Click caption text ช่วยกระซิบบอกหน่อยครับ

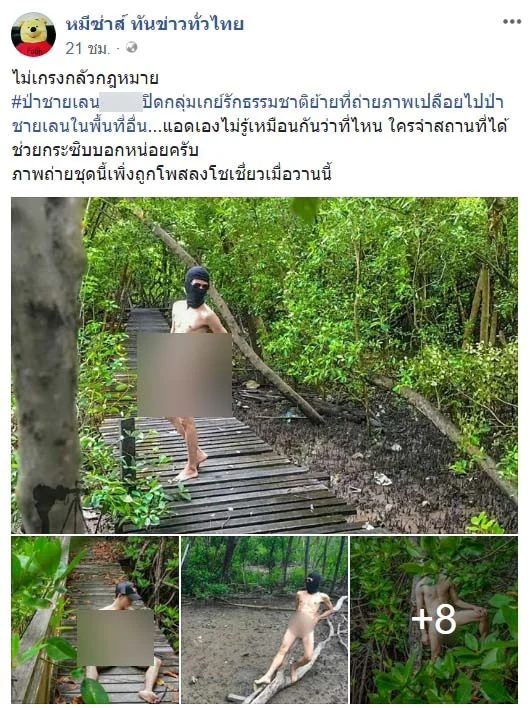pyautogui.click(x=105, y=150)
